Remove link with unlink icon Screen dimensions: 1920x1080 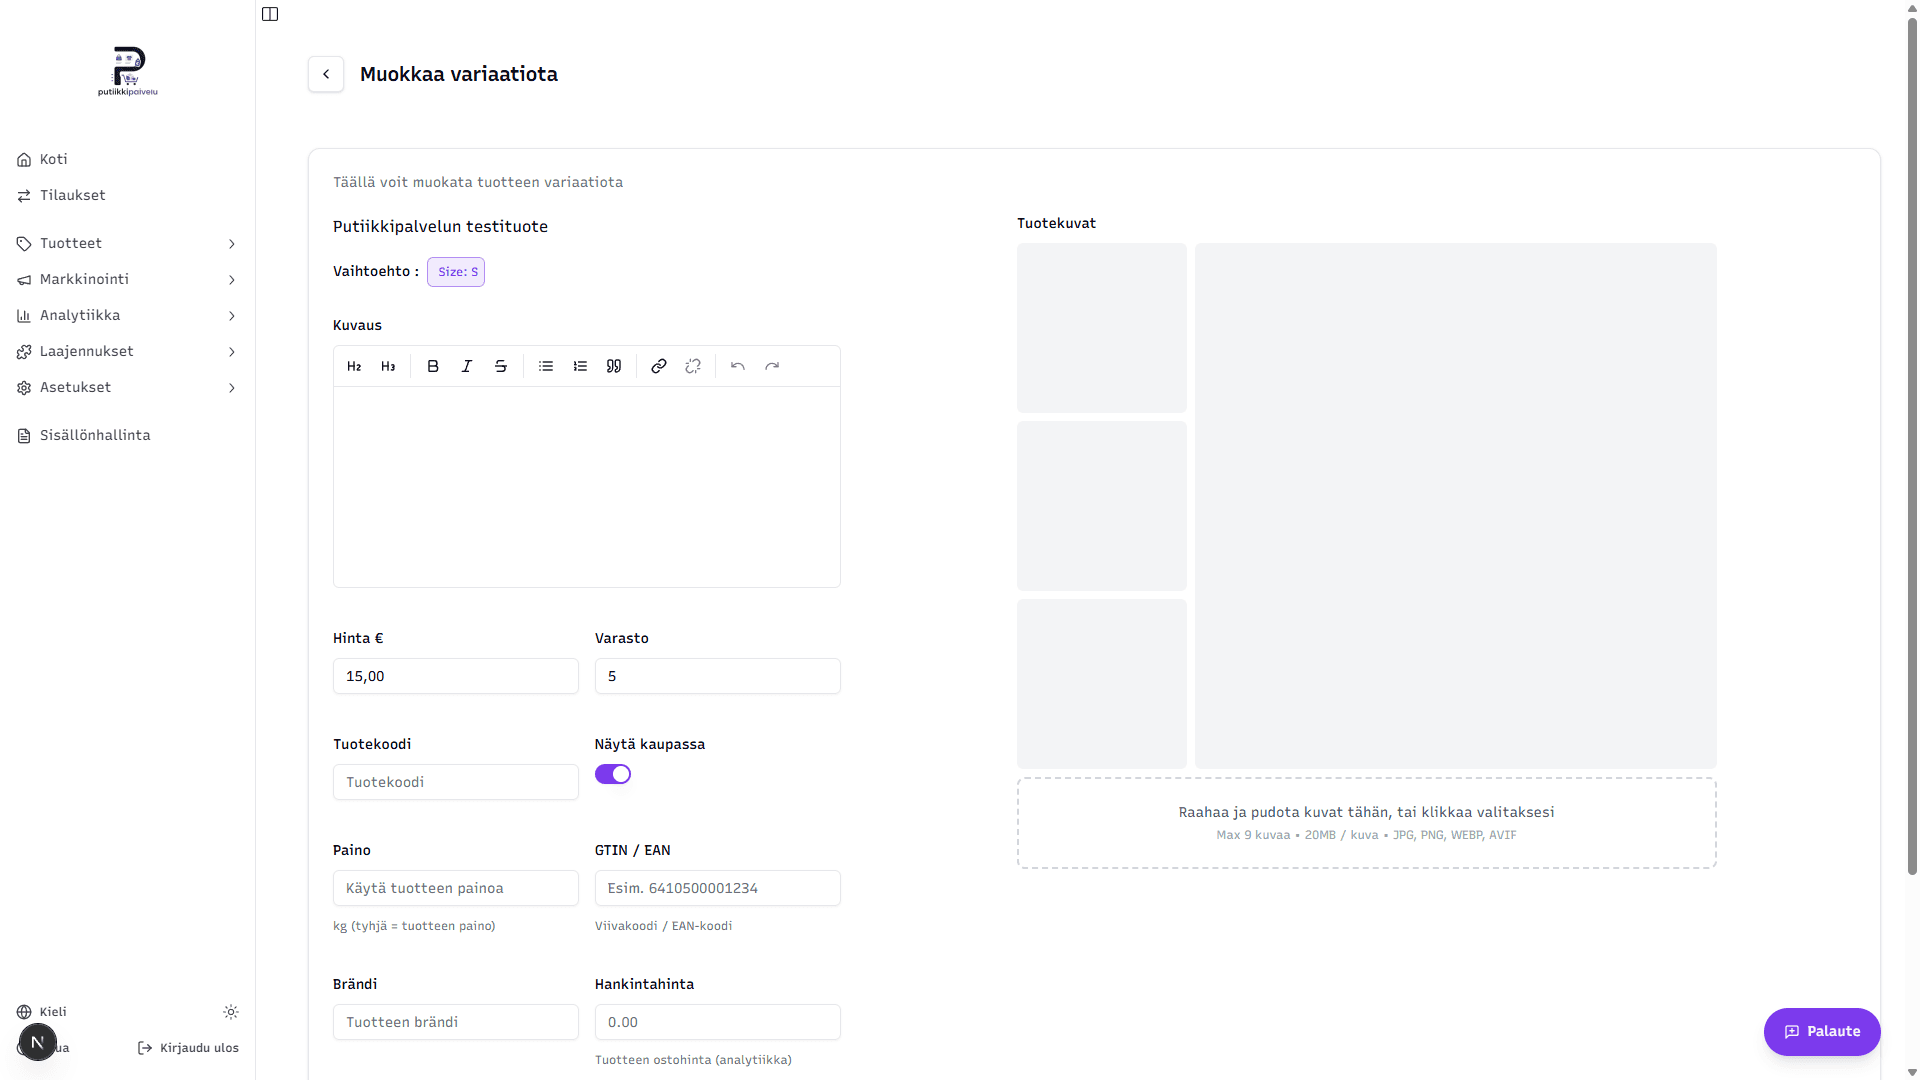(693, 366)
